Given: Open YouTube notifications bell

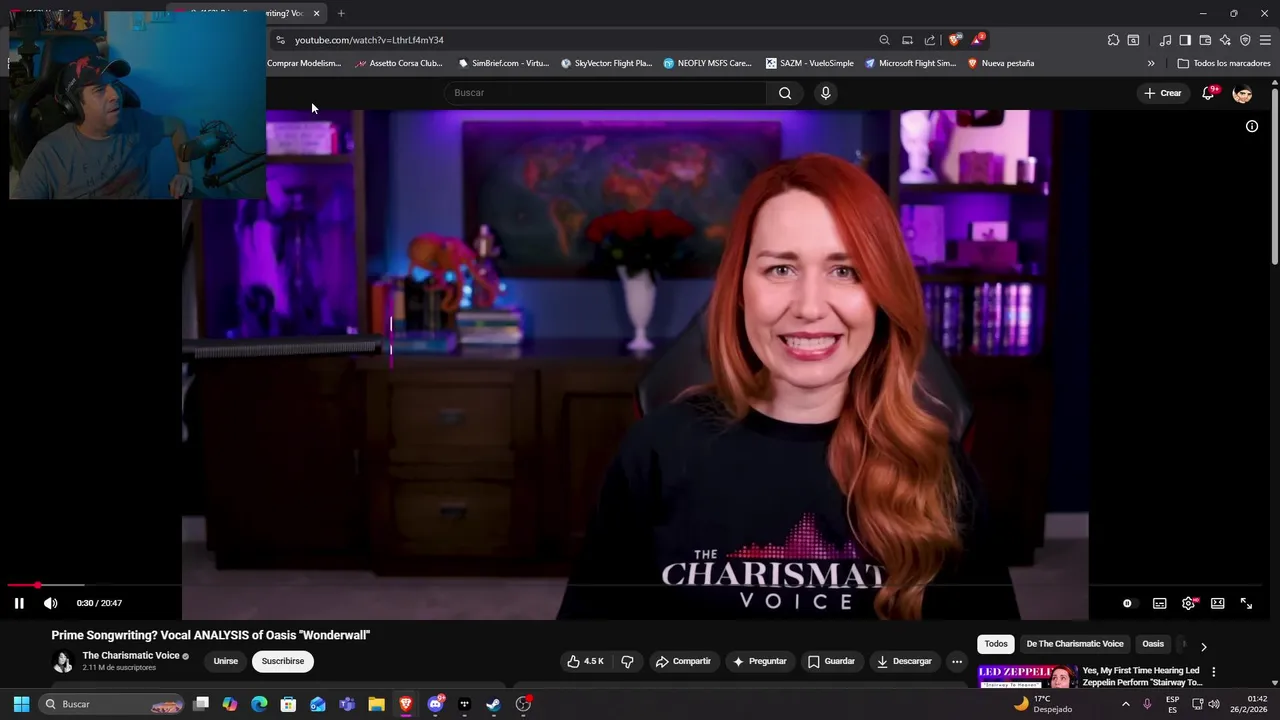Looking at the screenshot, I should pyautogui.click(x=1209, y=93).
